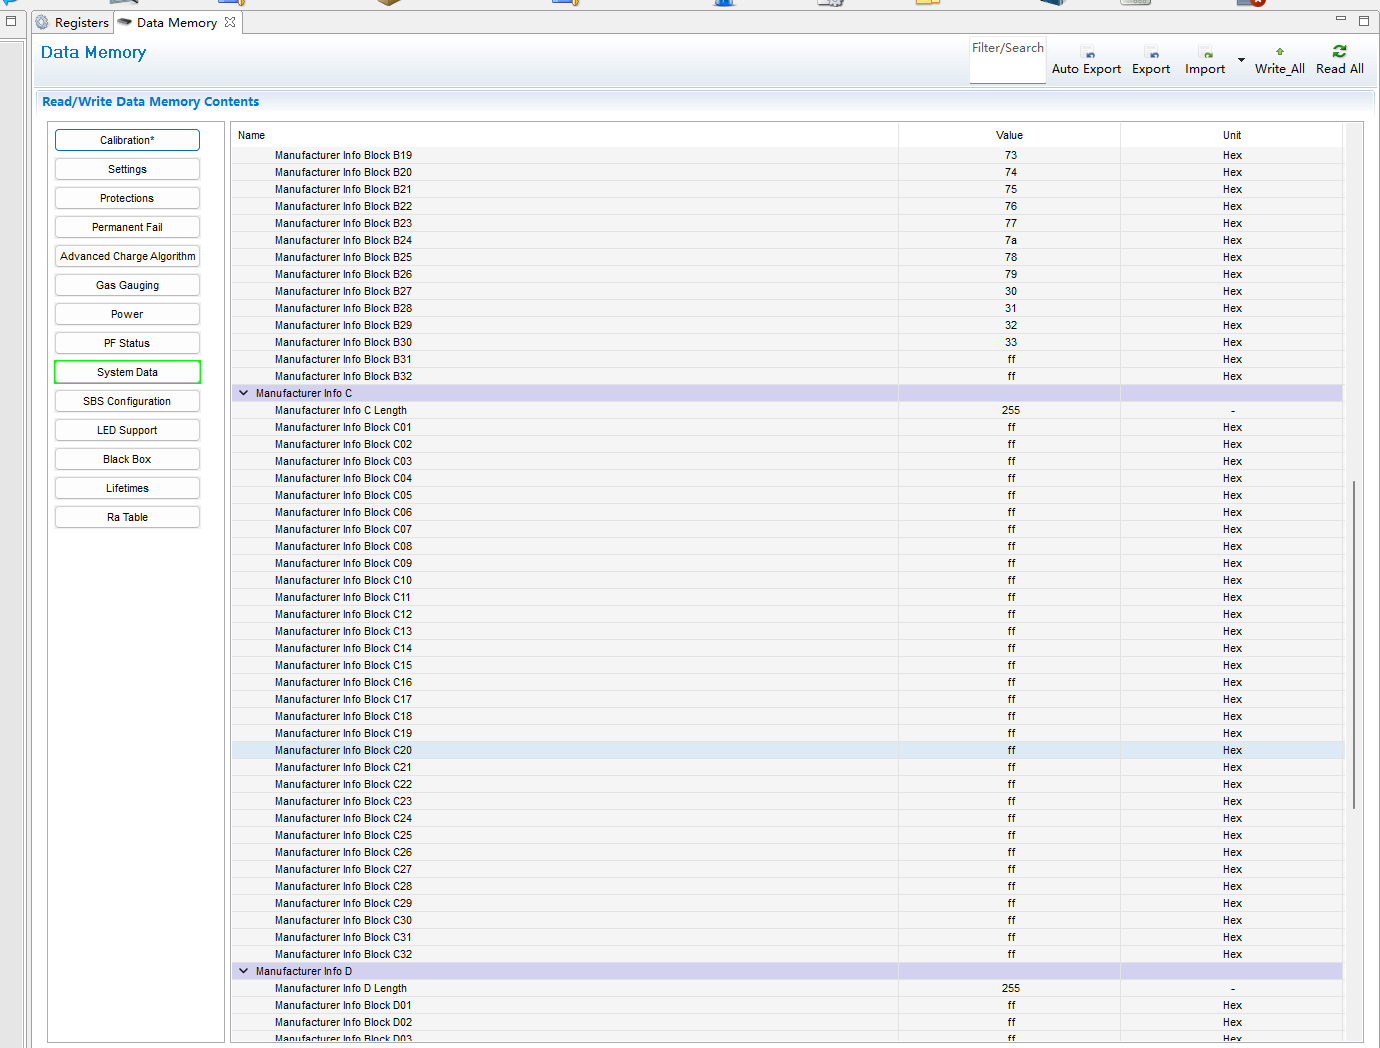Select the highlighted Manufacturer Info Block C20 row

click(x=787, y=750)
